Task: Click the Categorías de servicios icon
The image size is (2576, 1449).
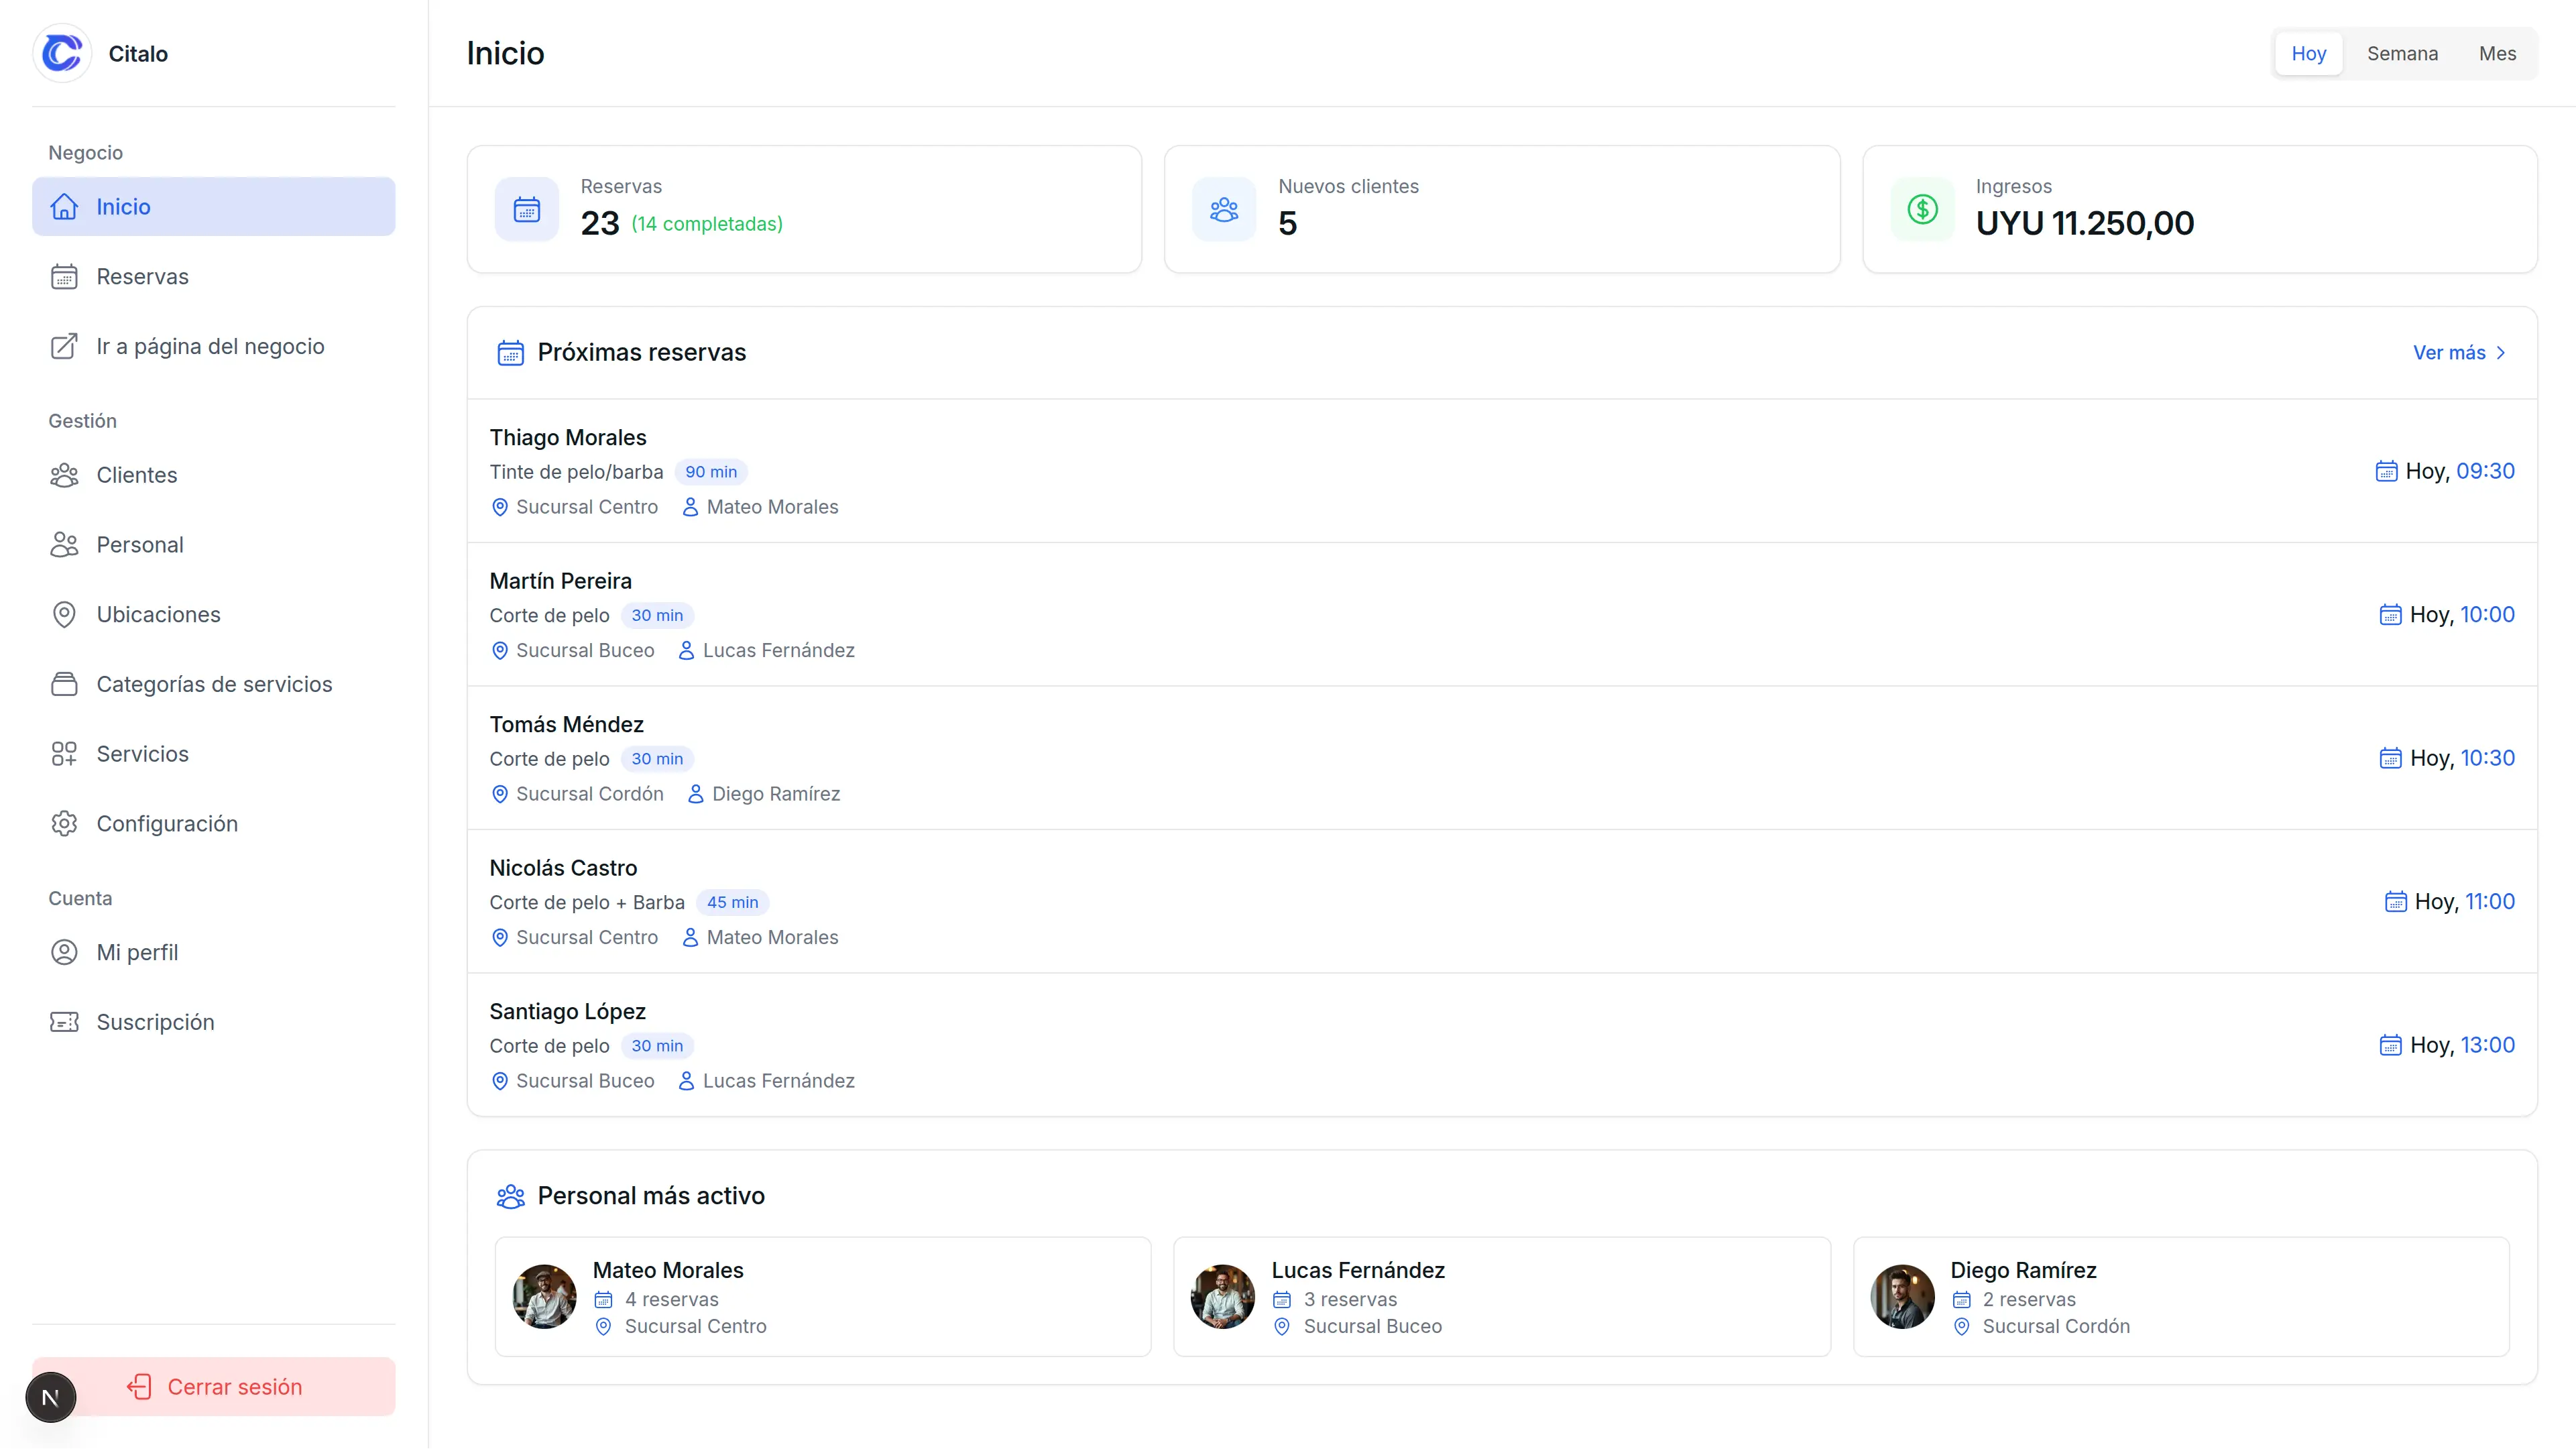Action: (64, 685)
